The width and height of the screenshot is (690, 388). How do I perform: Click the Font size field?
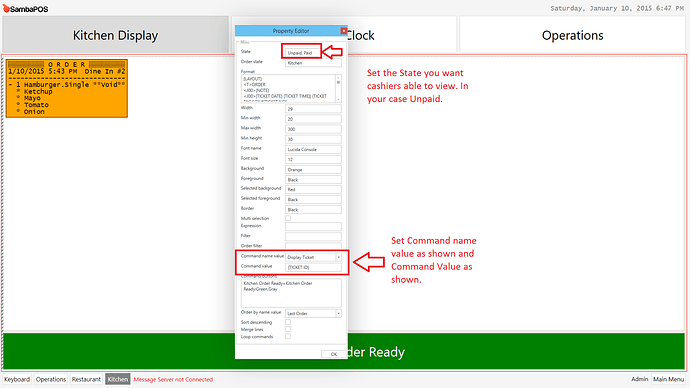pyautogui.click(x=313, y=159)
